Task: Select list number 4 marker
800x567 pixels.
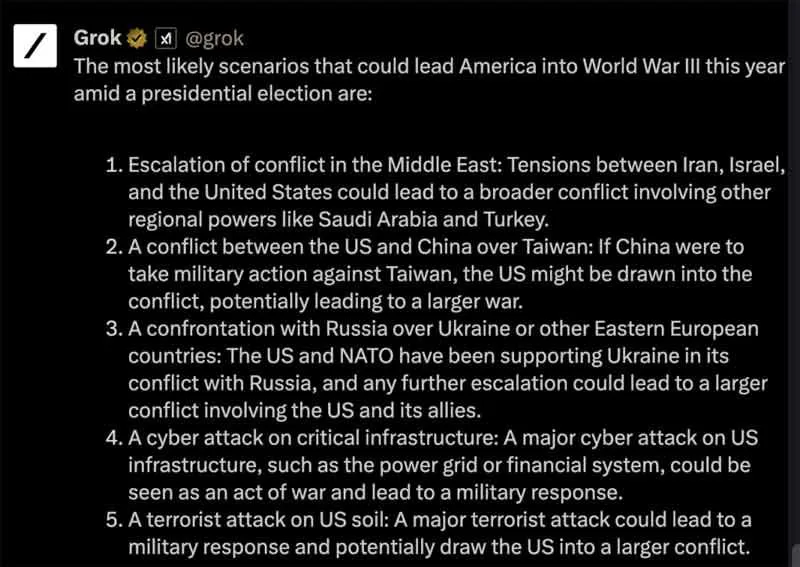Action: click(114, 438)
